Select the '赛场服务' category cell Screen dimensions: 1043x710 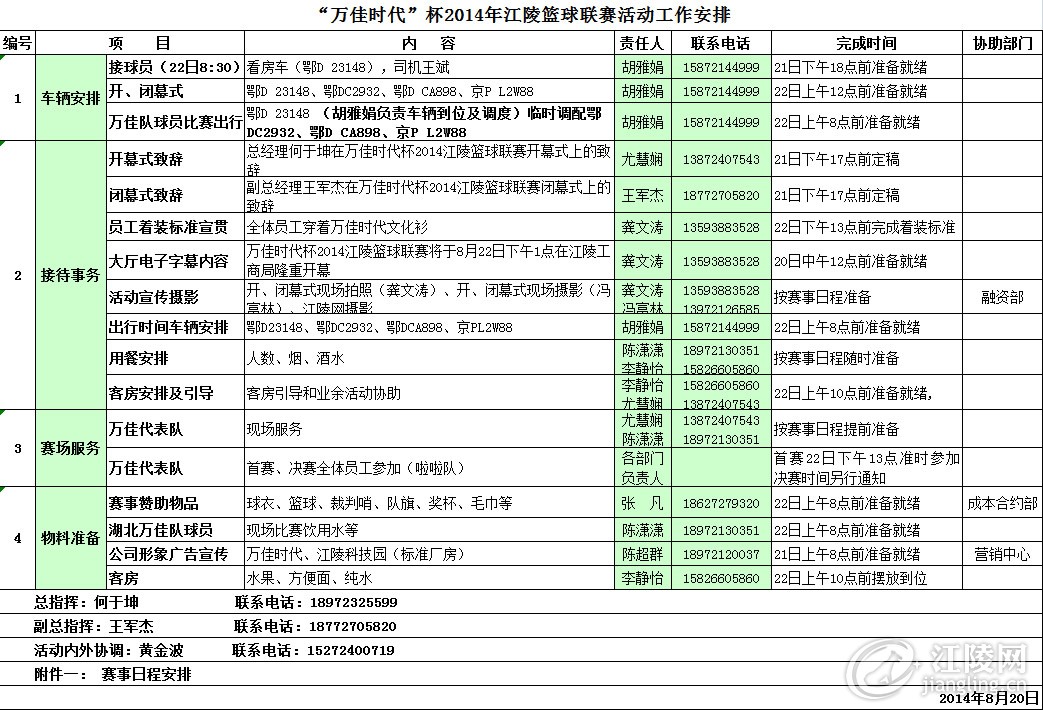(71, 448)
